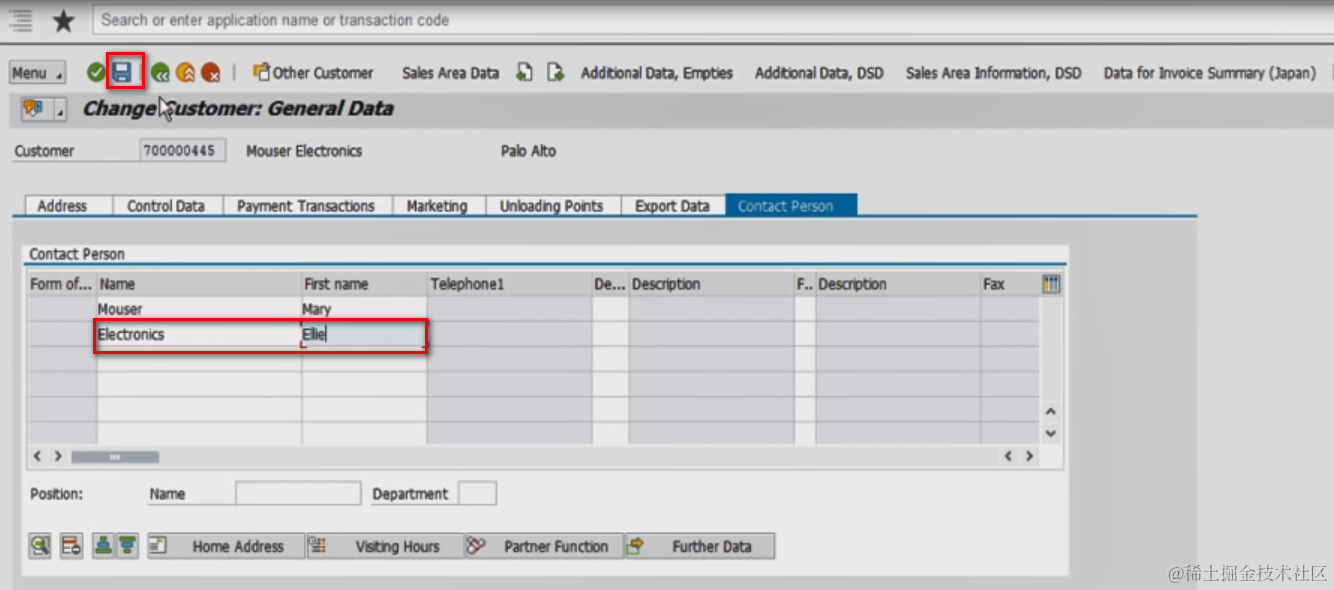Click the services for object icon

[32, 109]
